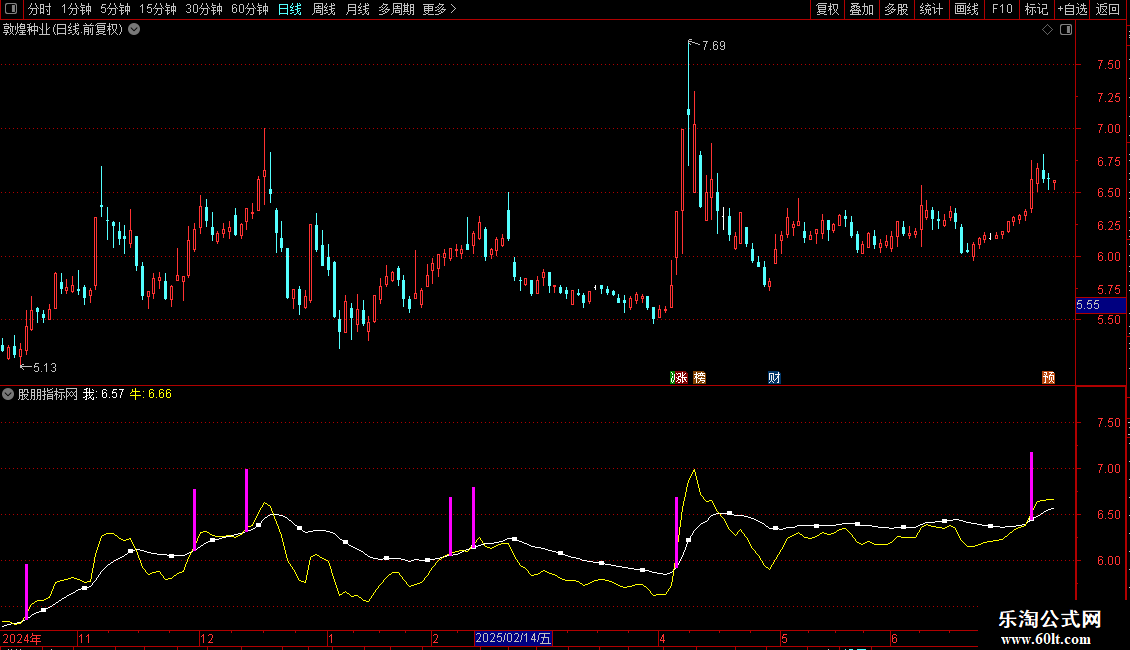Click the 敦煌种业(日线.前复权) title text
Image resolution: width=1130 pixels, height=650 pixels.
coord(63,30)
